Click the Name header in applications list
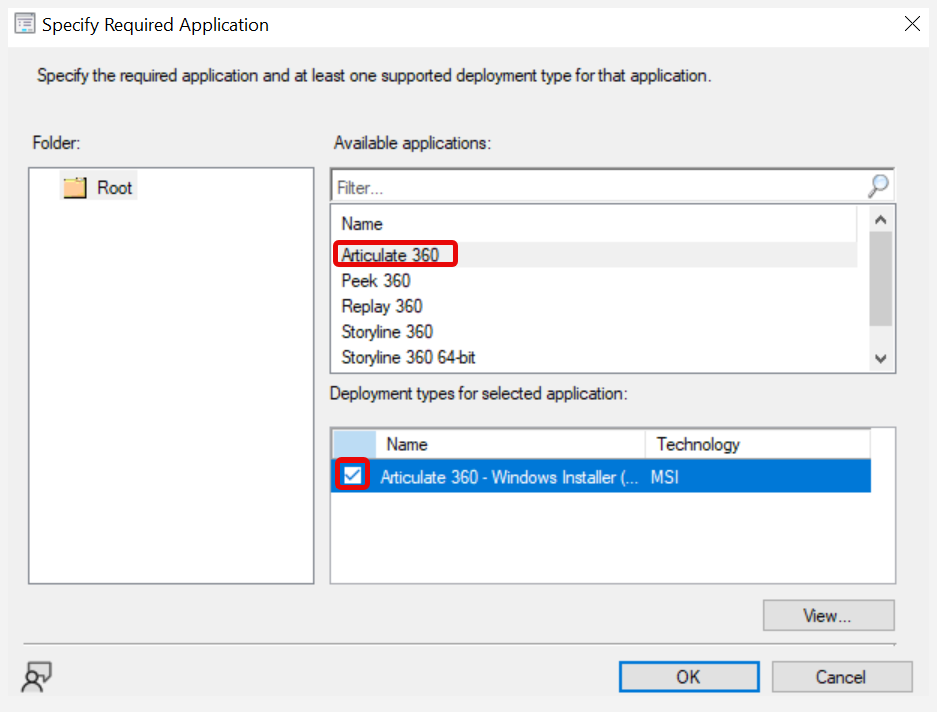The width and height of the screenshot is (937, 712). pos(595,224)
